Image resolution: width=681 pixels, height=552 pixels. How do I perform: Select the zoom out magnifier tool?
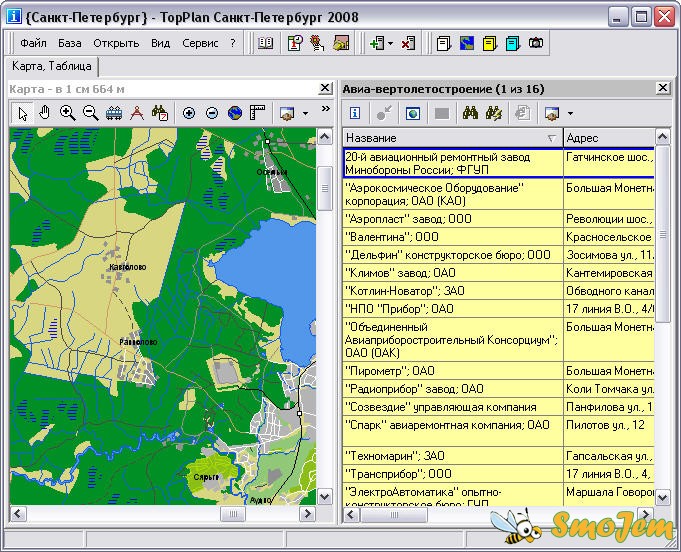90,113
